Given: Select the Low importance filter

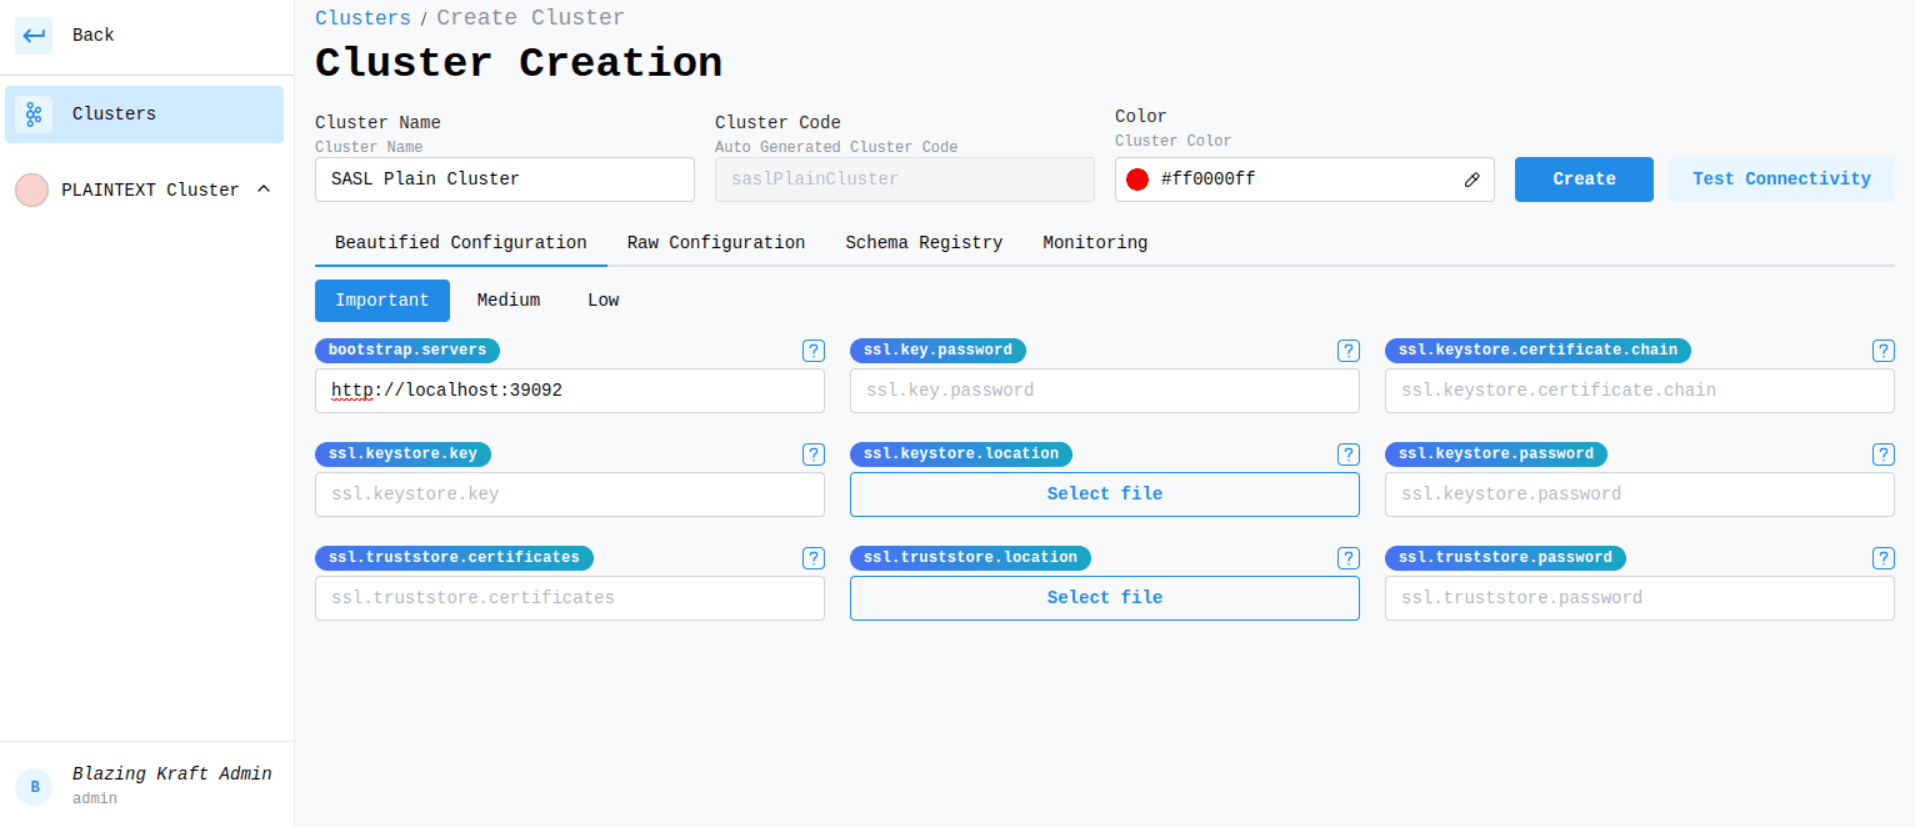Looking at the screenshot, I should click(603, 300).
